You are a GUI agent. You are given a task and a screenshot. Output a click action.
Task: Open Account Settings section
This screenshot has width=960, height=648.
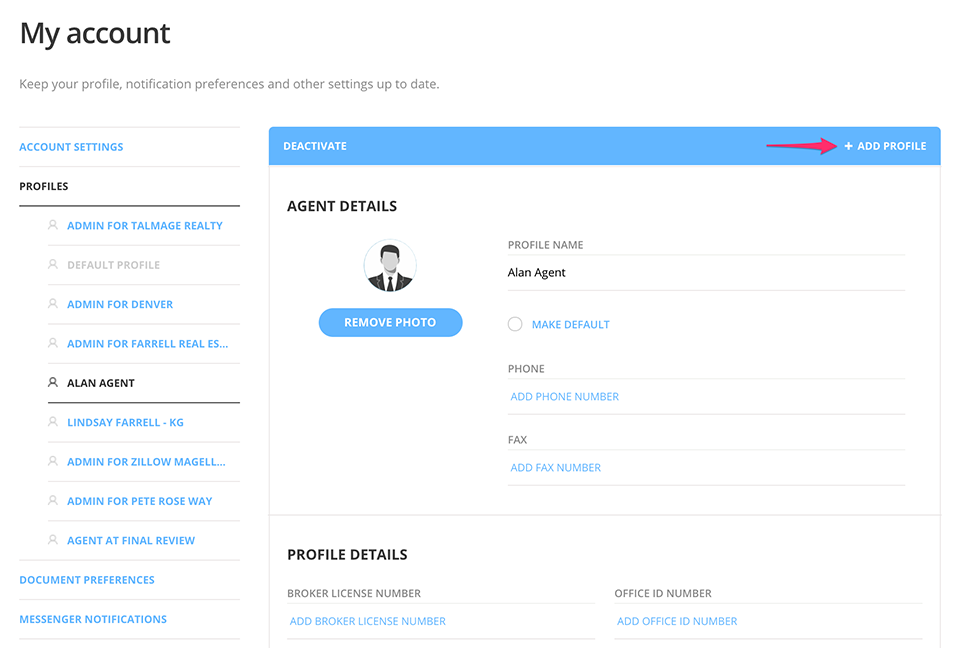tap(71, 147)
